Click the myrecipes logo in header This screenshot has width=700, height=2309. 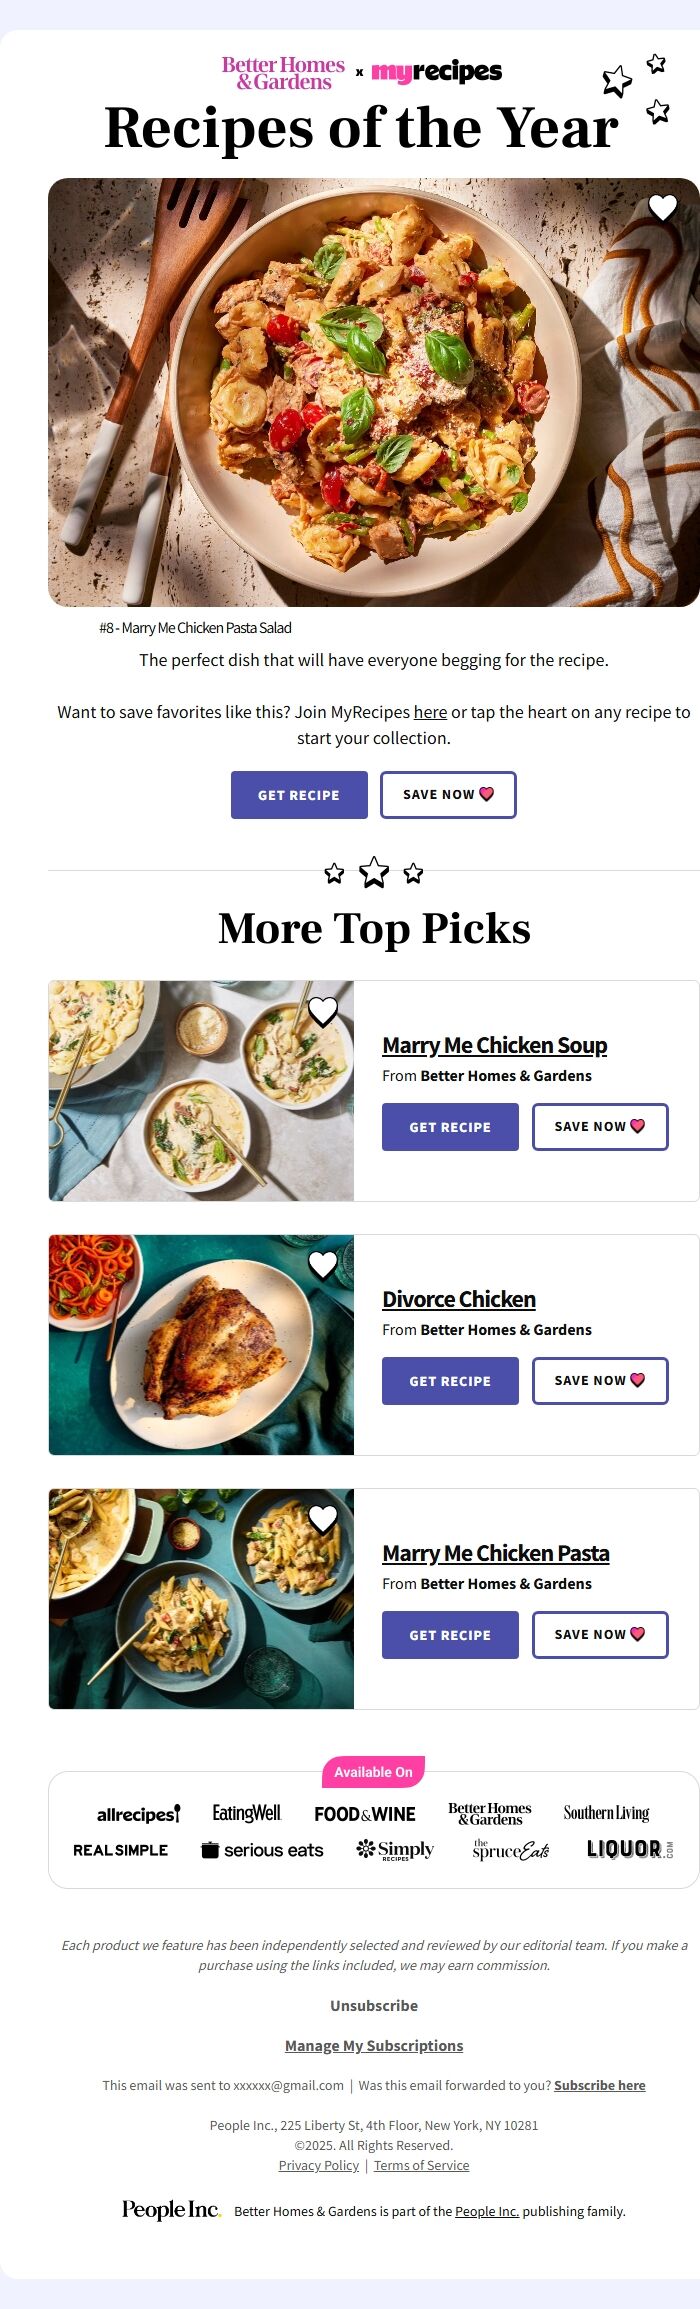[436, 72]
